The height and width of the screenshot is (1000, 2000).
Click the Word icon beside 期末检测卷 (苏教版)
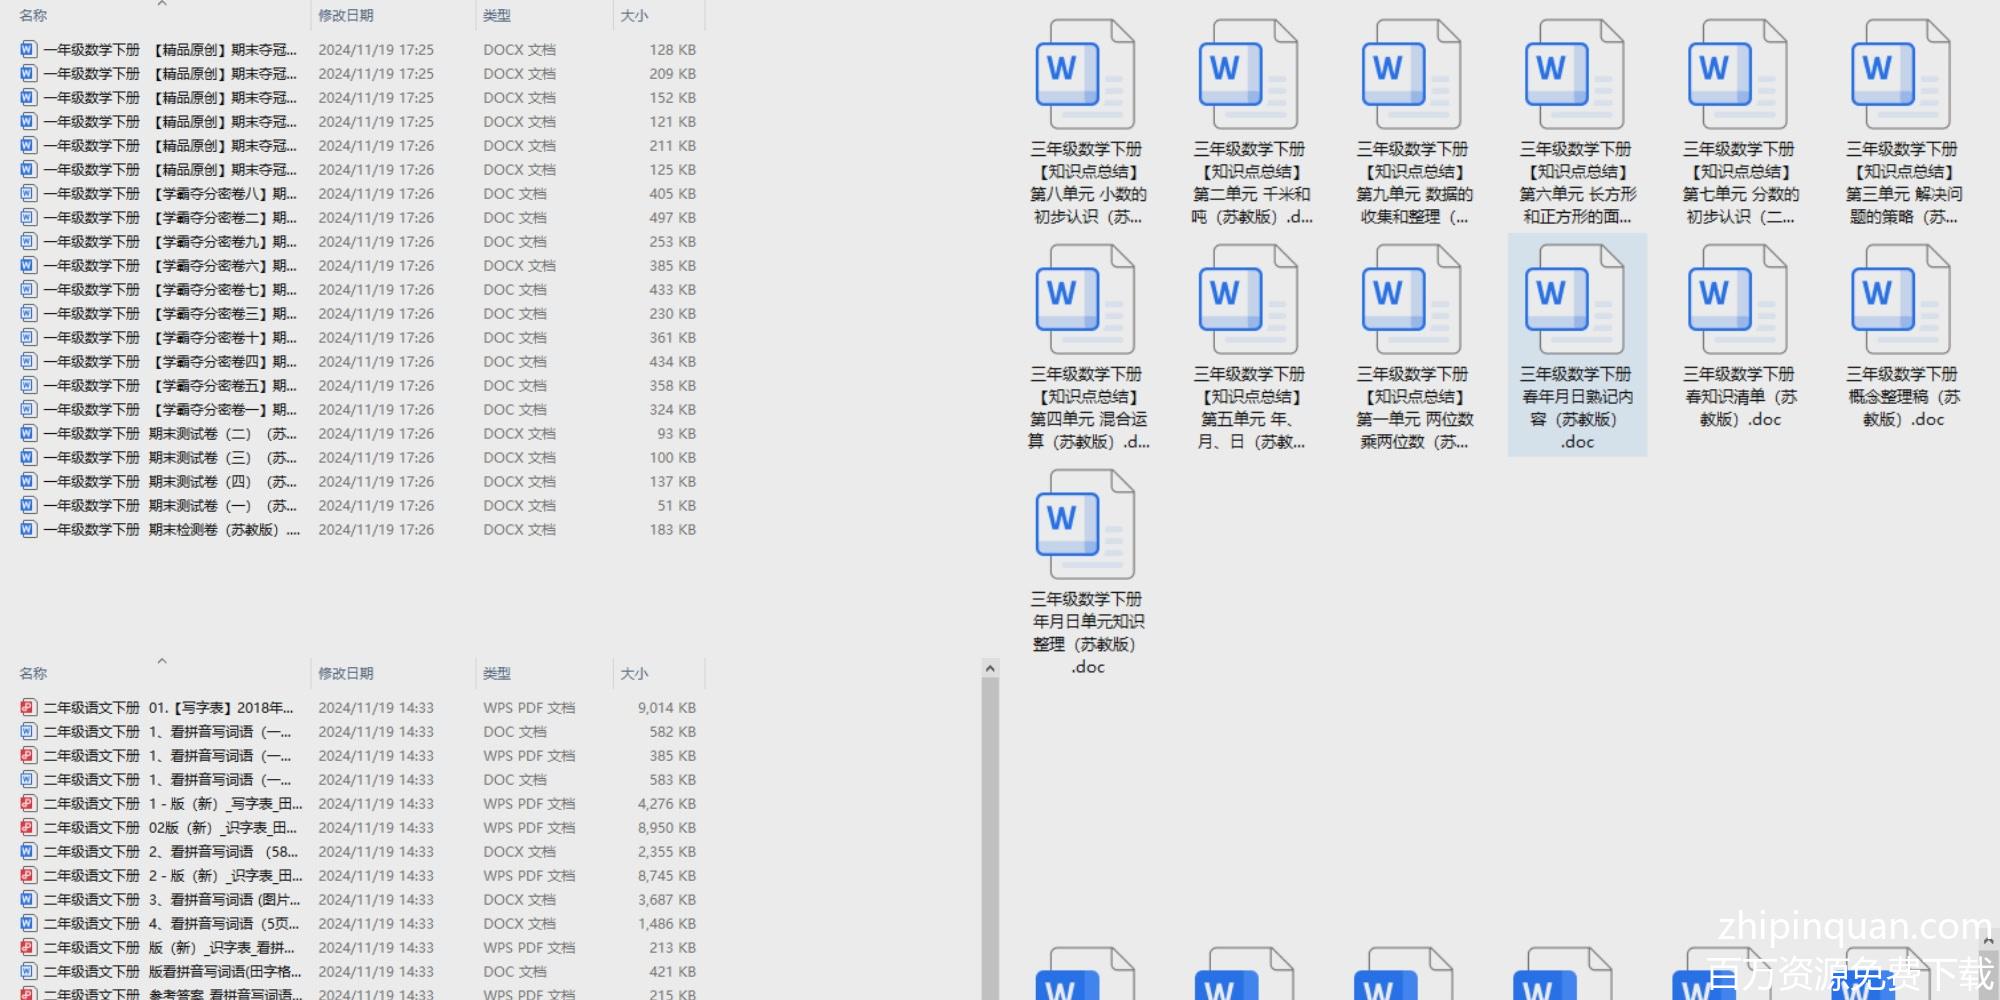[28, 530]
